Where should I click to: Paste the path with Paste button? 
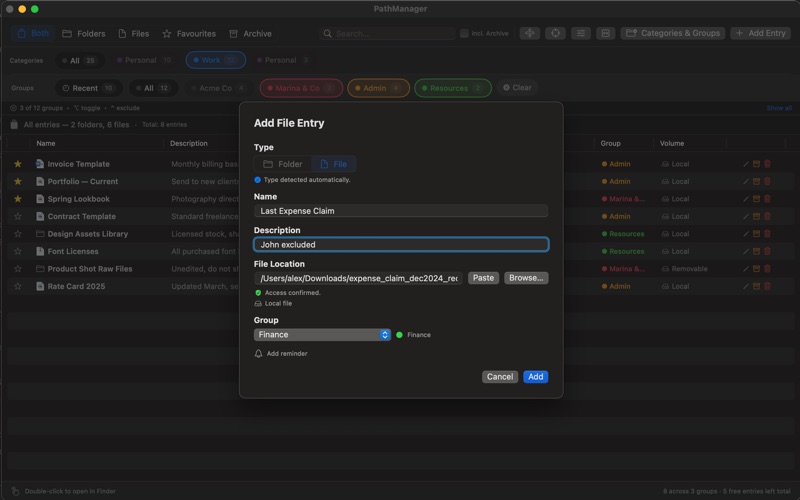click(483, 278)
